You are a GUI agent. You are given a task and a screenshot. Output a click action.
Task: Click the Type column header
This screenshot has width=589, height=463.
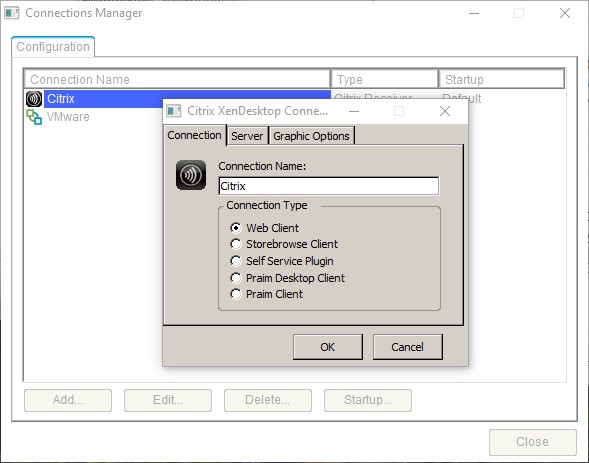(x=385, y=79)
